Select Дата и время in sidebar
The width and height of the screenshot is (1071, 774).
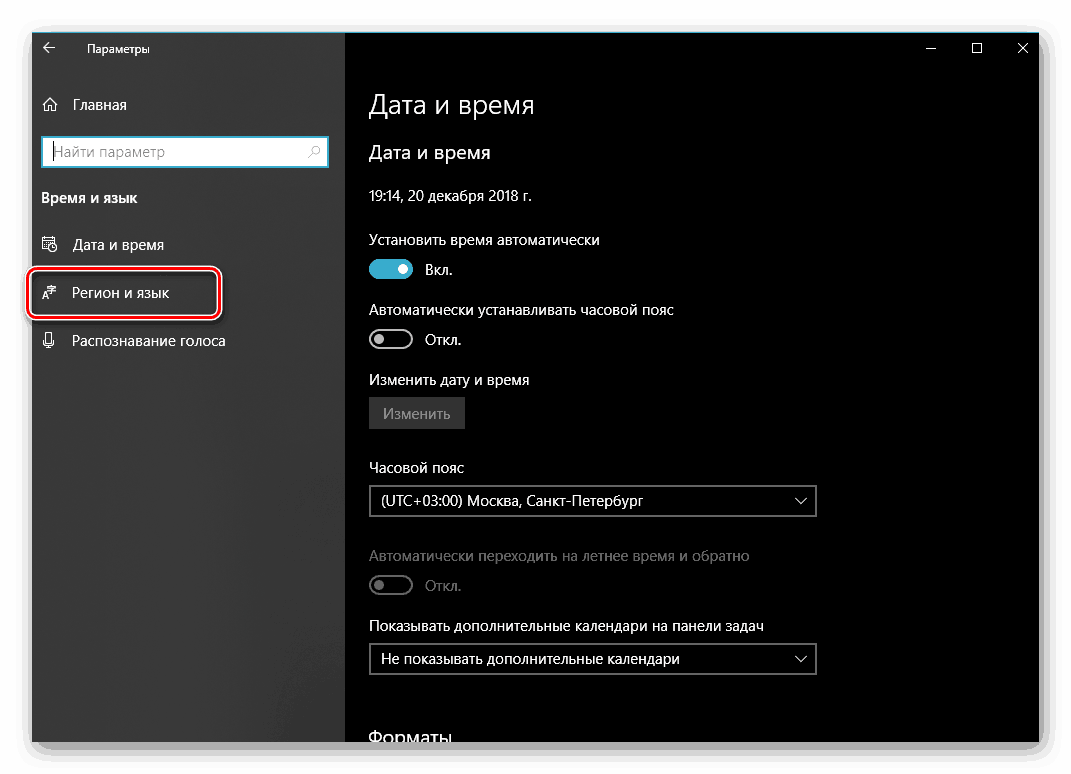click(x=118, y=245)
